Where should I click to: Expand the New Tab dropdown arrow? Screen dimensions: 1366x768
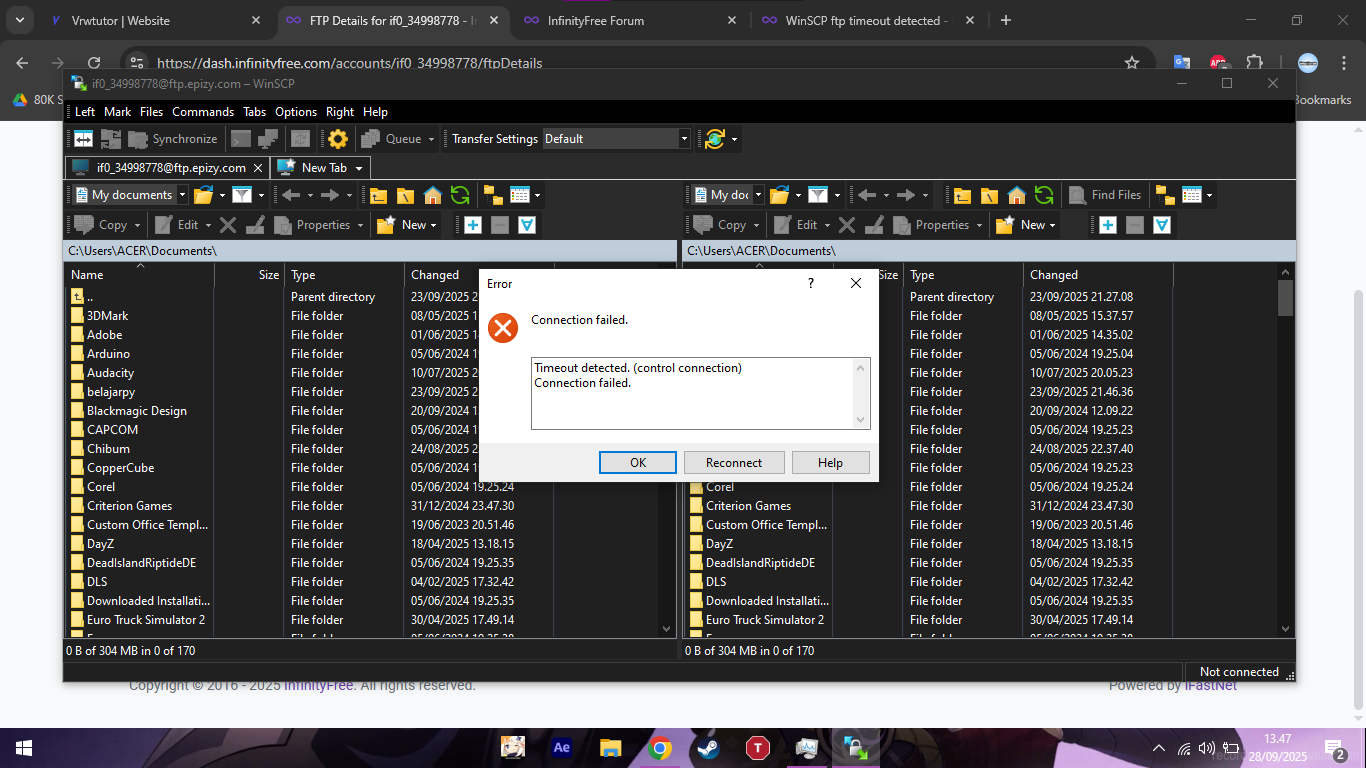point(359,168)
